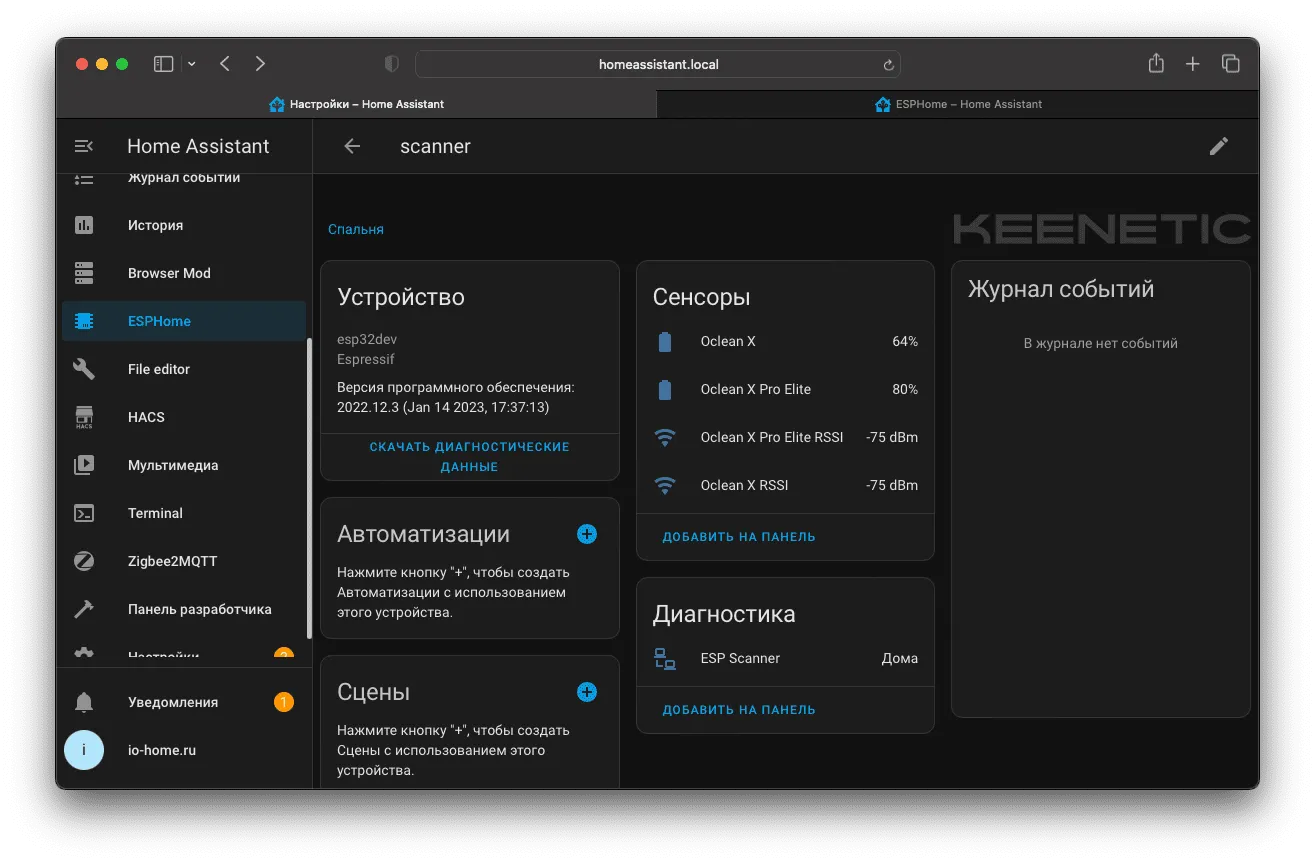Click СКАЧАТЬ ДИАГНОСТИЧЕСКИЕ ДАННЫЕ button
Image resolution: width=1315 pixels, height=863 pixels.
pos(470,457)
